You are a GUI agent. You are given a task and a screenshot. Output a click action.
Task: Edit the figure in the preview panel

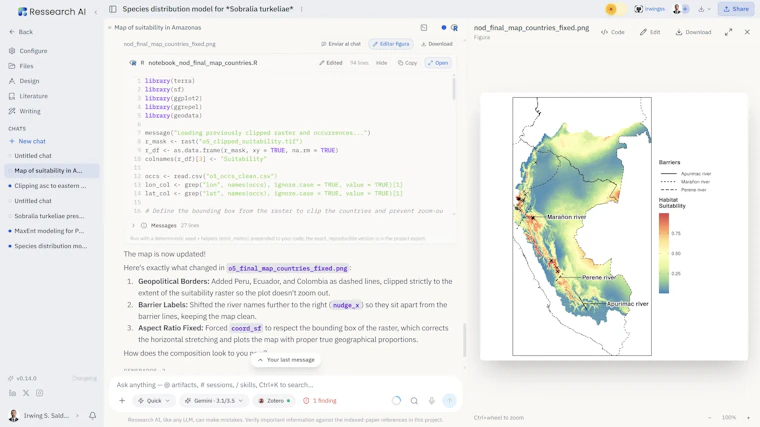(x=650, y=32)
